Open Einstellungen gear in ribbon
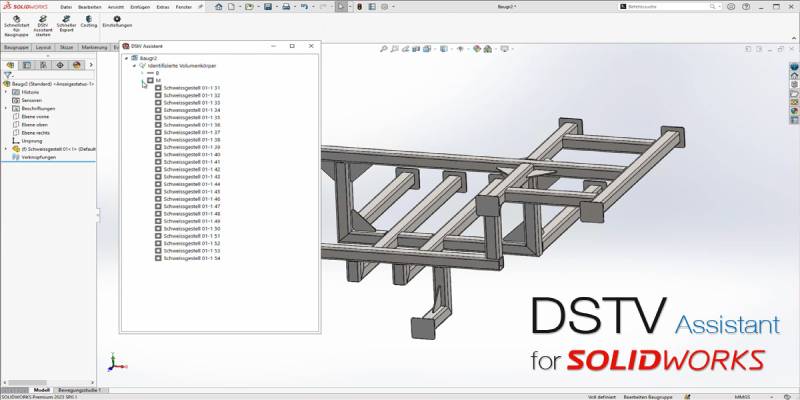800x400 pixels. point(117,21)
